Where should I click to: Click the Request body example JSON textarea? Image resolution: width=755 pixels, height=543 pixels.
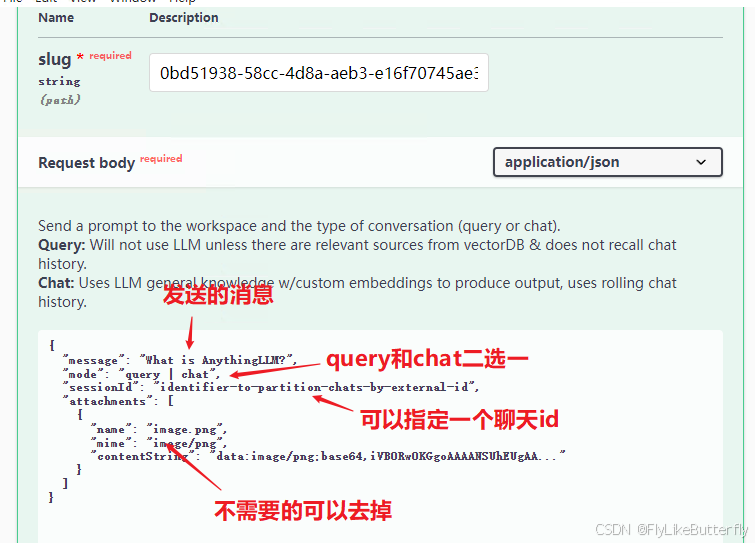[380, 436]
